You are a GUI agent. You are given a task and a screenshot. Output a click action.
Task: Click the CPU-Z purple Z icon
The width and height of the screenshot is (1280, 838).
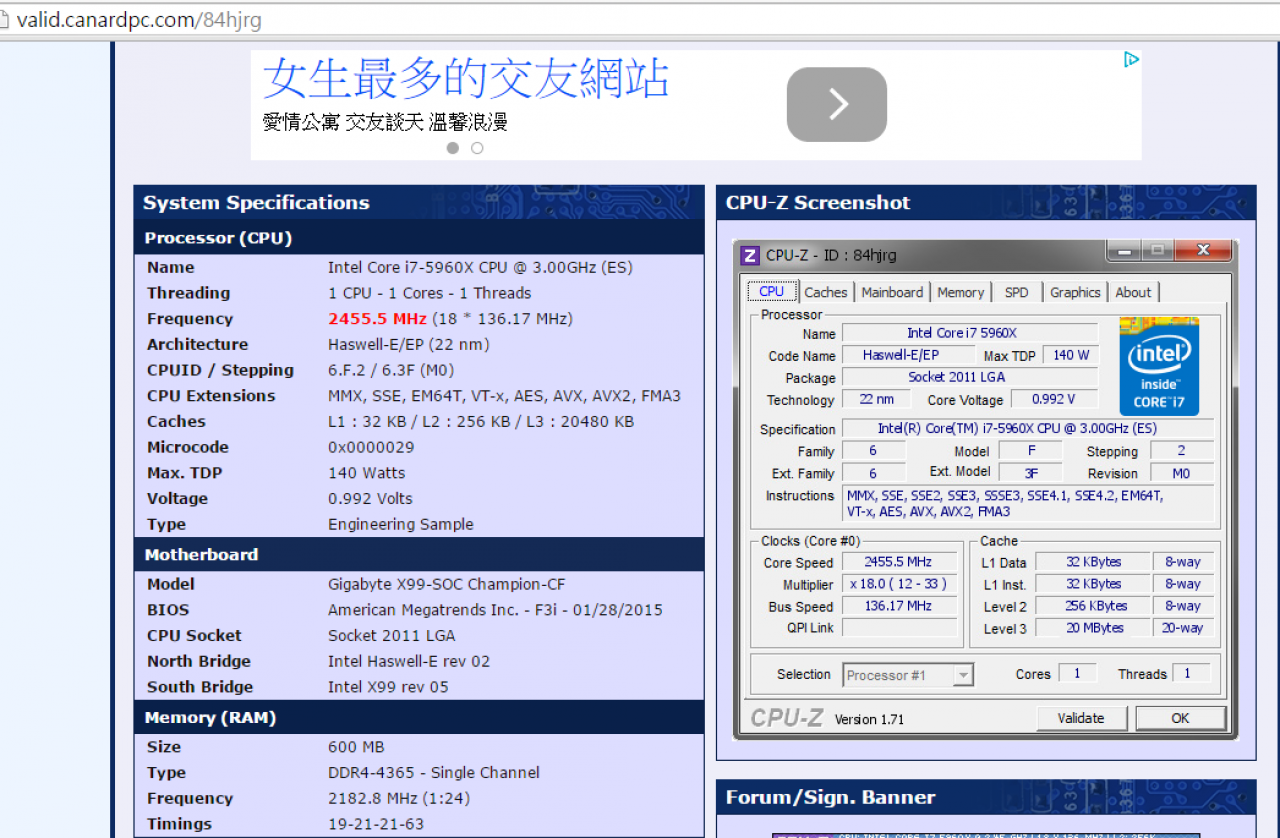[x=750, y=255]
